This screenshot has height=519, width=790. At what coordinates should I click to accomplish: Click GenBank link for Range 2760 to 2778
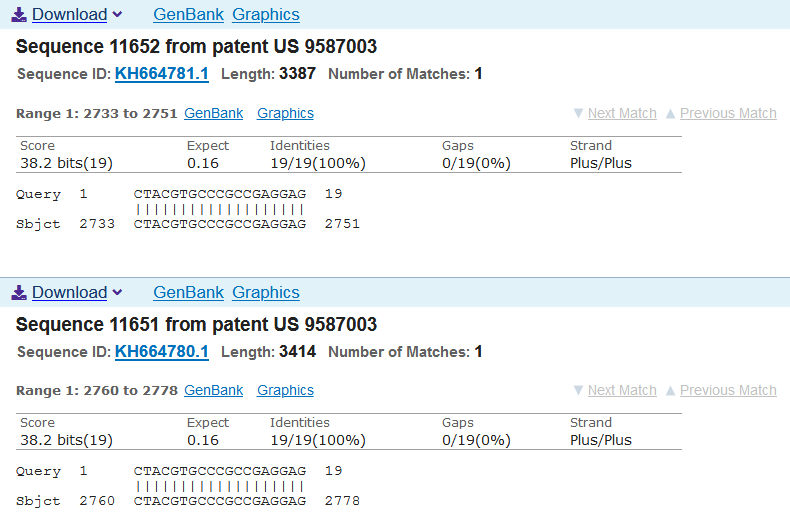coord(213,391)
